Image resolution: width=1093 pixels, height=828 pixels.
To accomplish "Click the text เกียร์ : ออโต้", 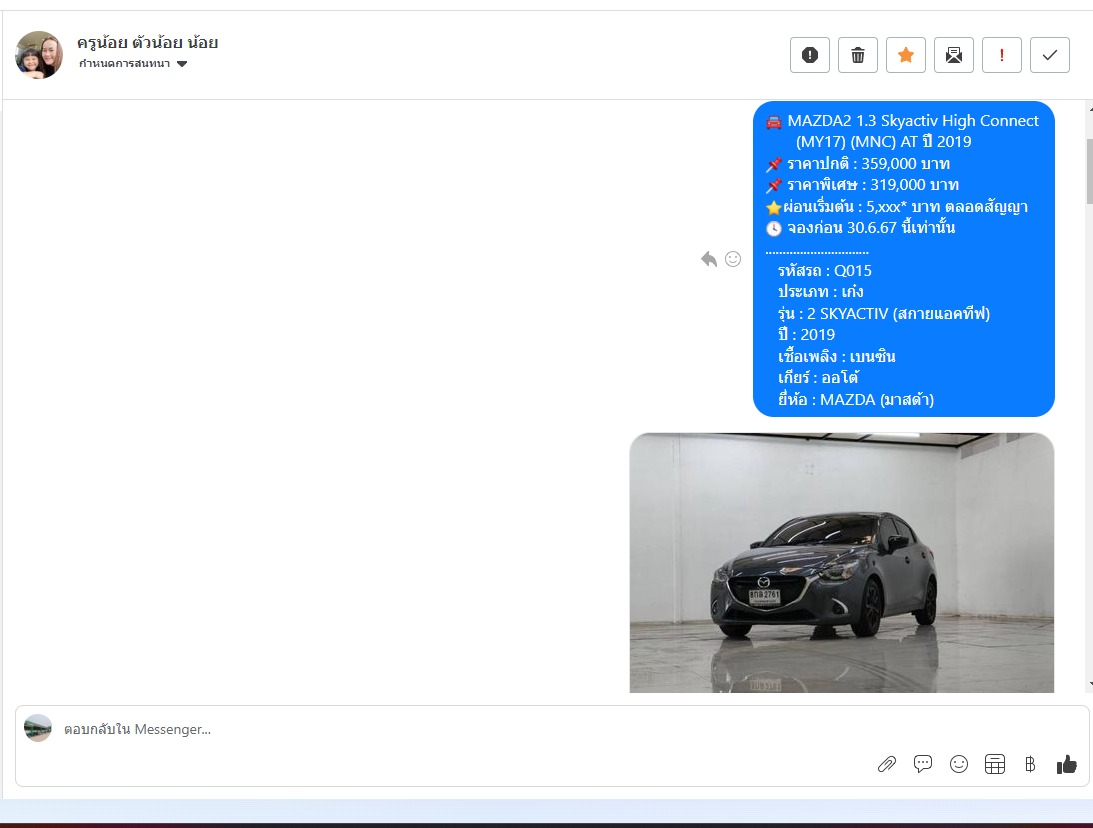I will pyautogui.click(x=818, y=378).
